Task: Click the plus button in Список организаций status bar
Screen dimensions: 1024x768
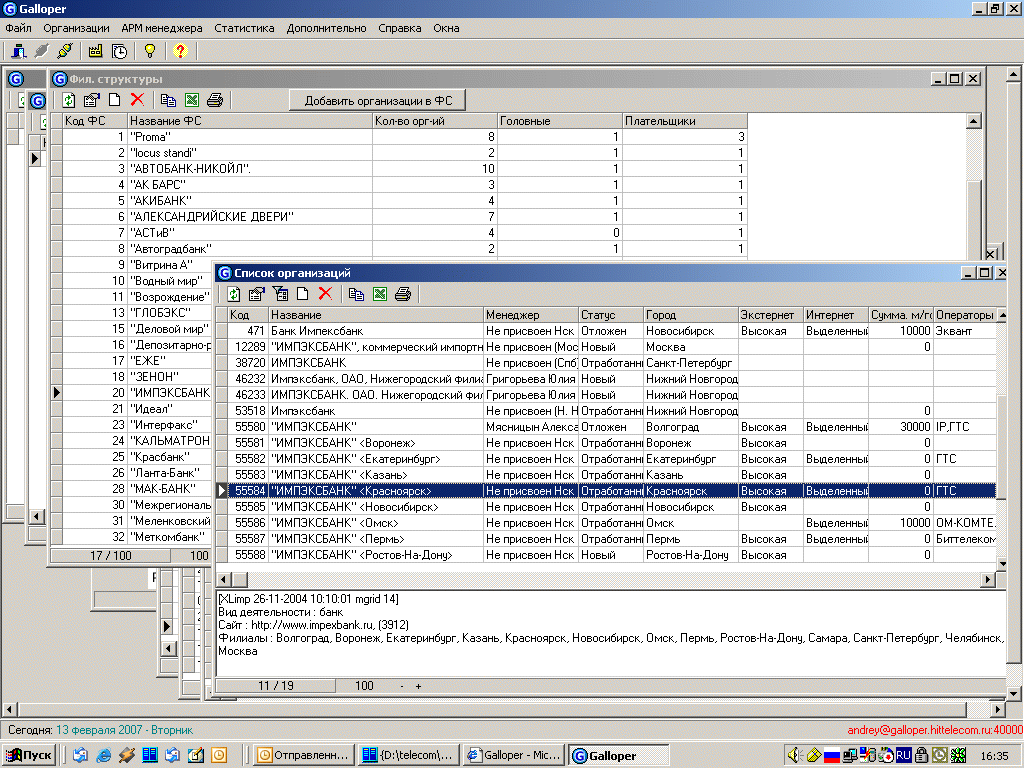Action: point(418,686)
